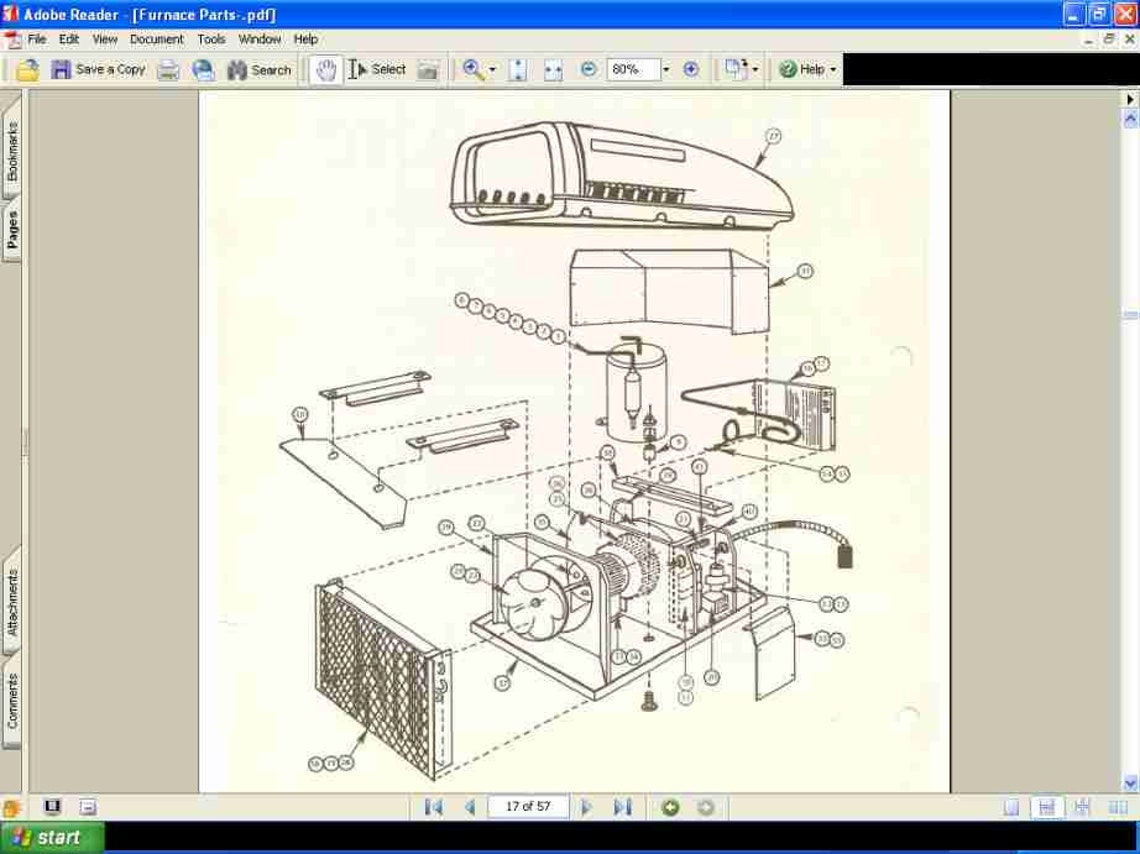
Task: Select the Hand tool
Action: coord(324,69)
